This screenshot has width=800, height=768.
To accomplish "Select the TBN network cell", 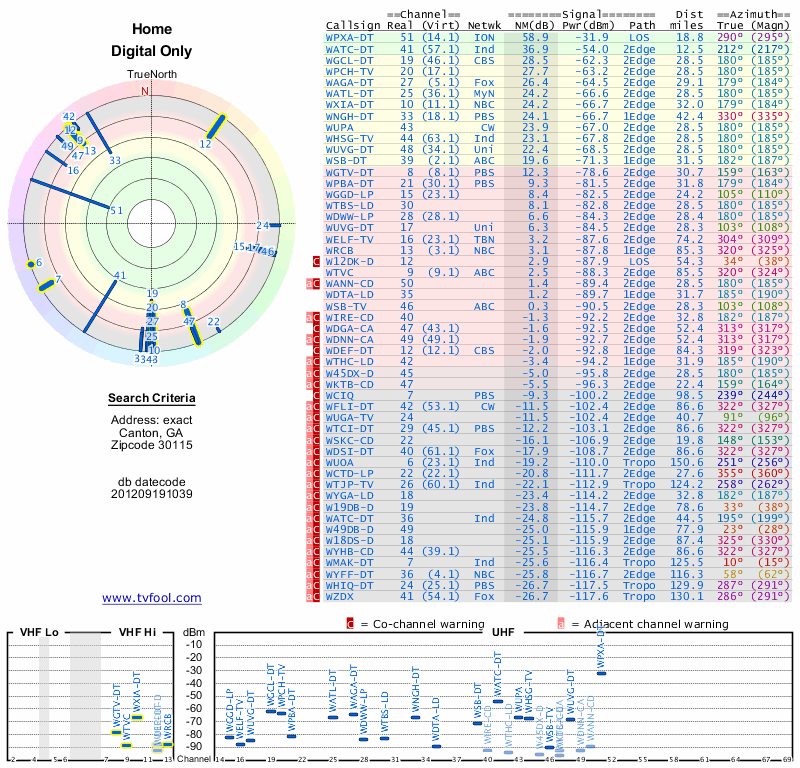I will pyautogui.click(x=484, y=239).
